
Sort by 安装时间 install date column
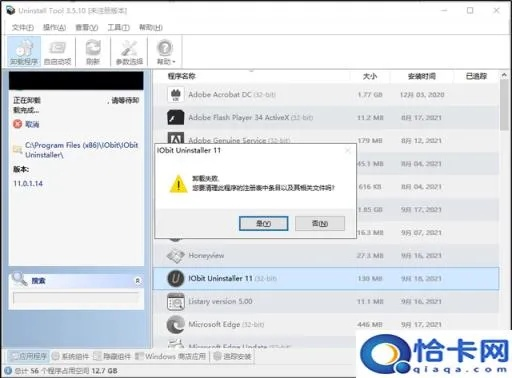422,76
